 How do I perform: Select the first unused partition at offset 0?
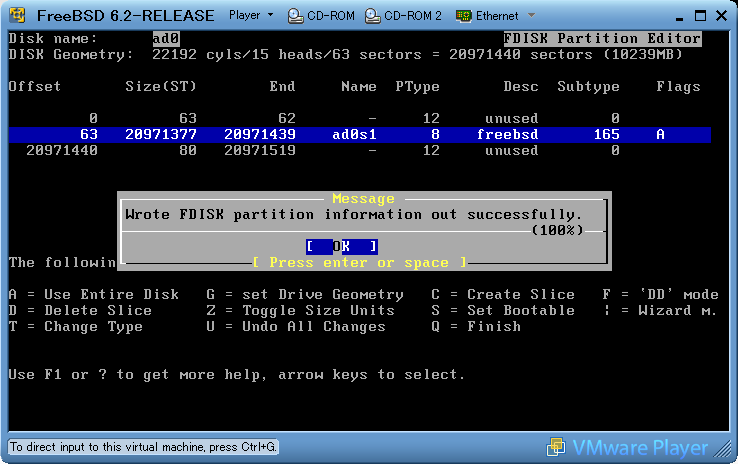(360, 118)
